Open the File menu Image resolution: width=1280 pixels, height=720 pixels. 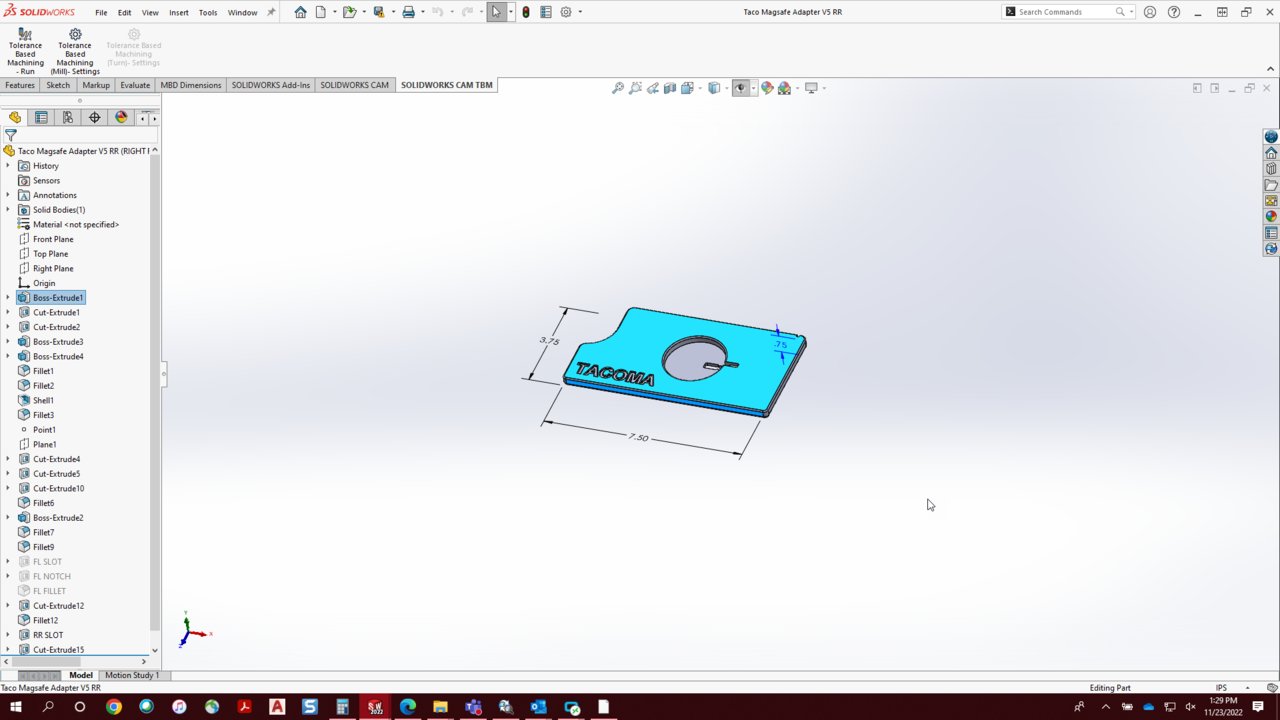tap(101, 13)
